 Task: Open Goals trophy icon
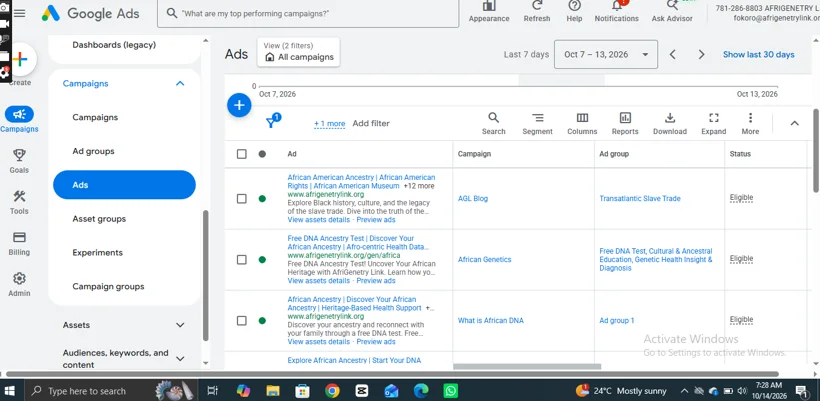[19, 155]
